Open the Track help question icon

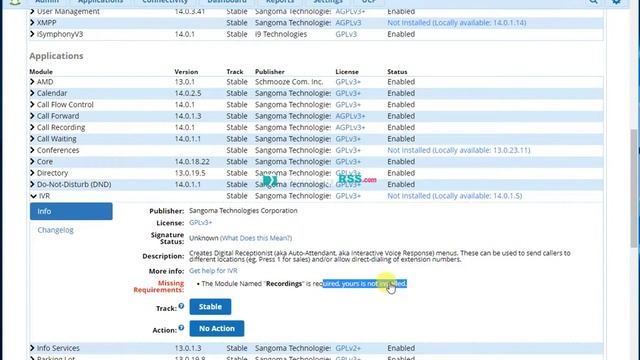coord(181,306)
